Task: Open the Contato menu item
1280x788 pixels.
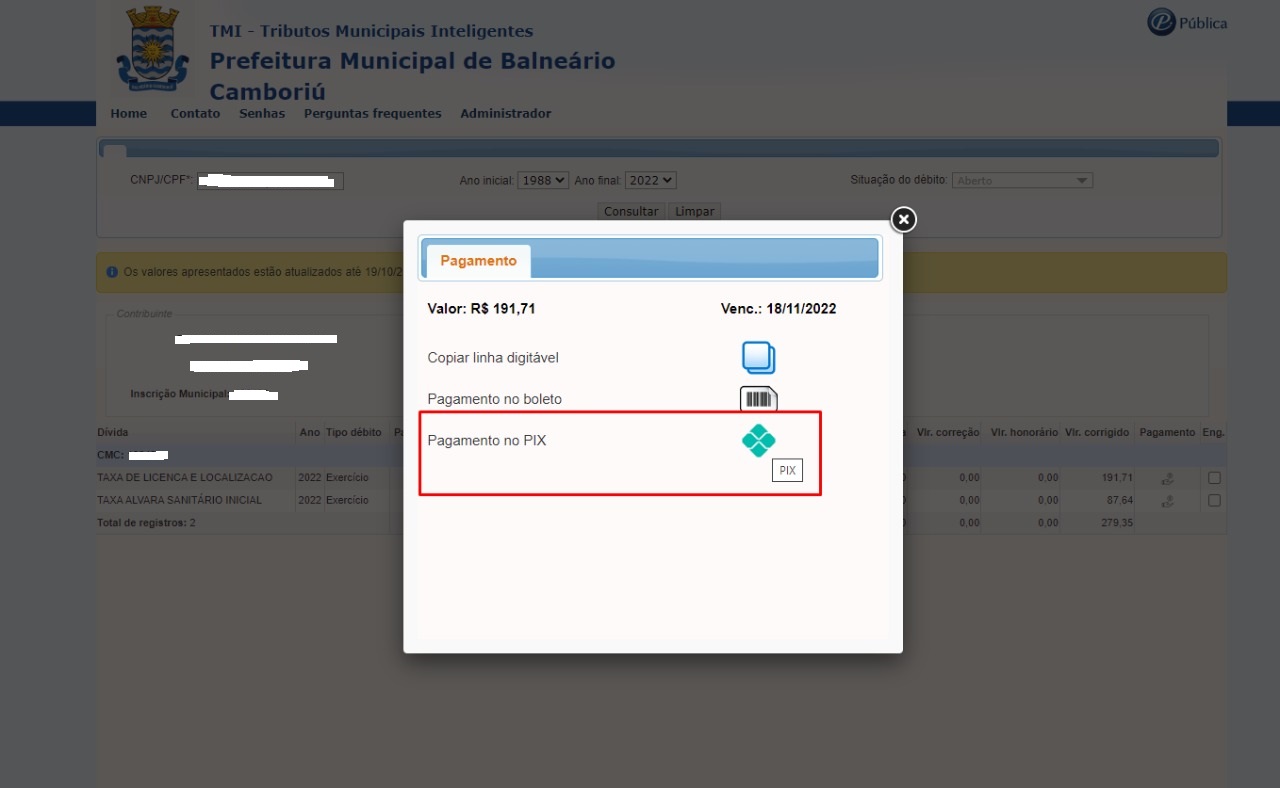Action: 195,114
